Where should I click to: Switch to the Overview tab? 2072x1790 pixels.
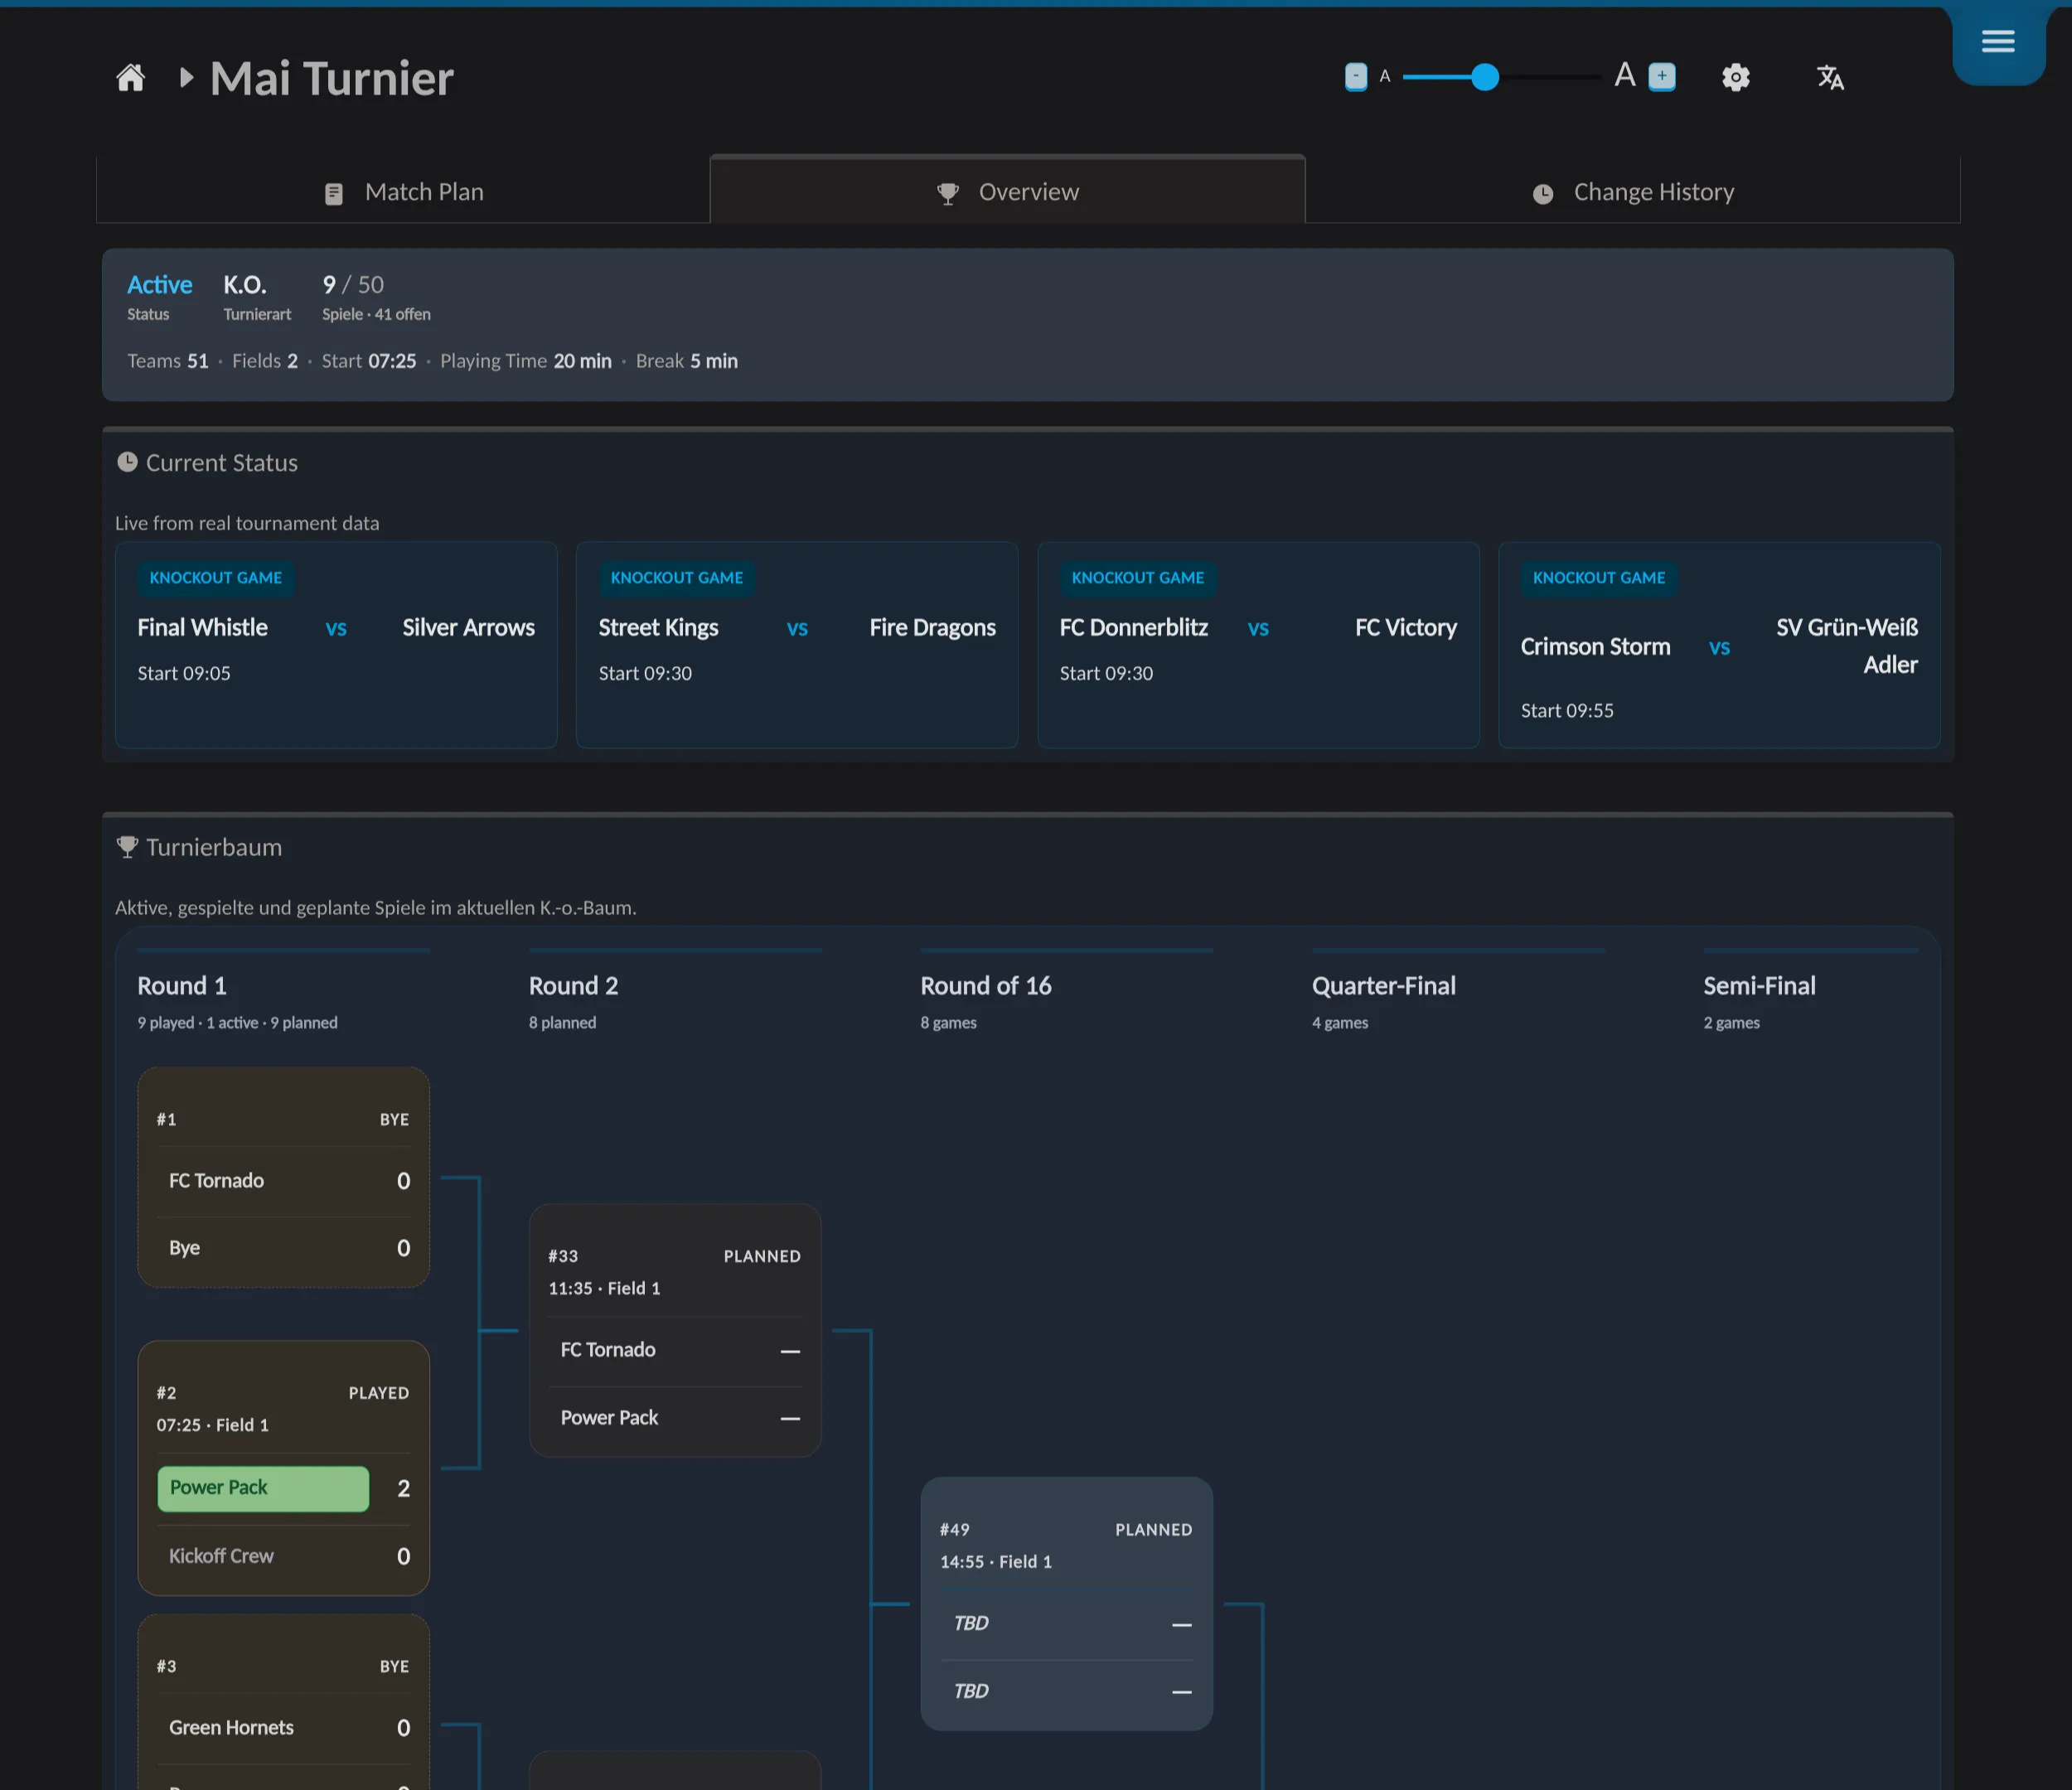[x=1008, y=190]
